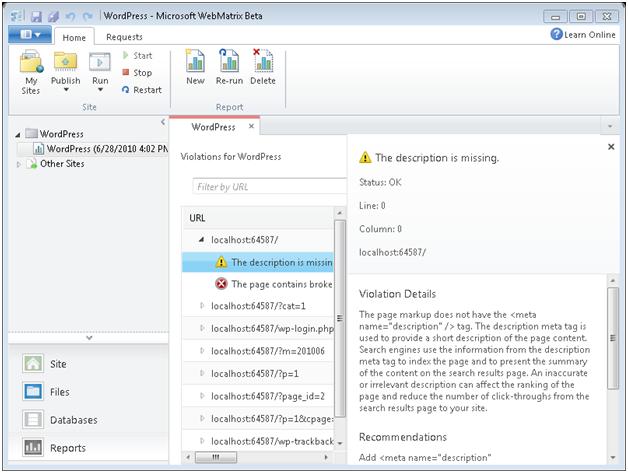Expand the localhost:64587/?p=1&cpage row
The width and height of the screenshot is (628, 473).
coord(202,418)
